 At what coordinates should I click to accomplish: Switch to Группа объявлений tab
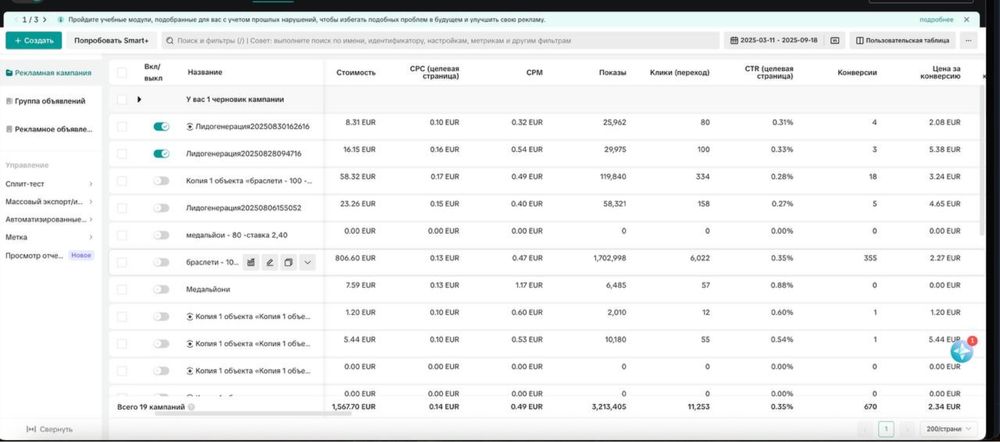click(x=49, y=101)
